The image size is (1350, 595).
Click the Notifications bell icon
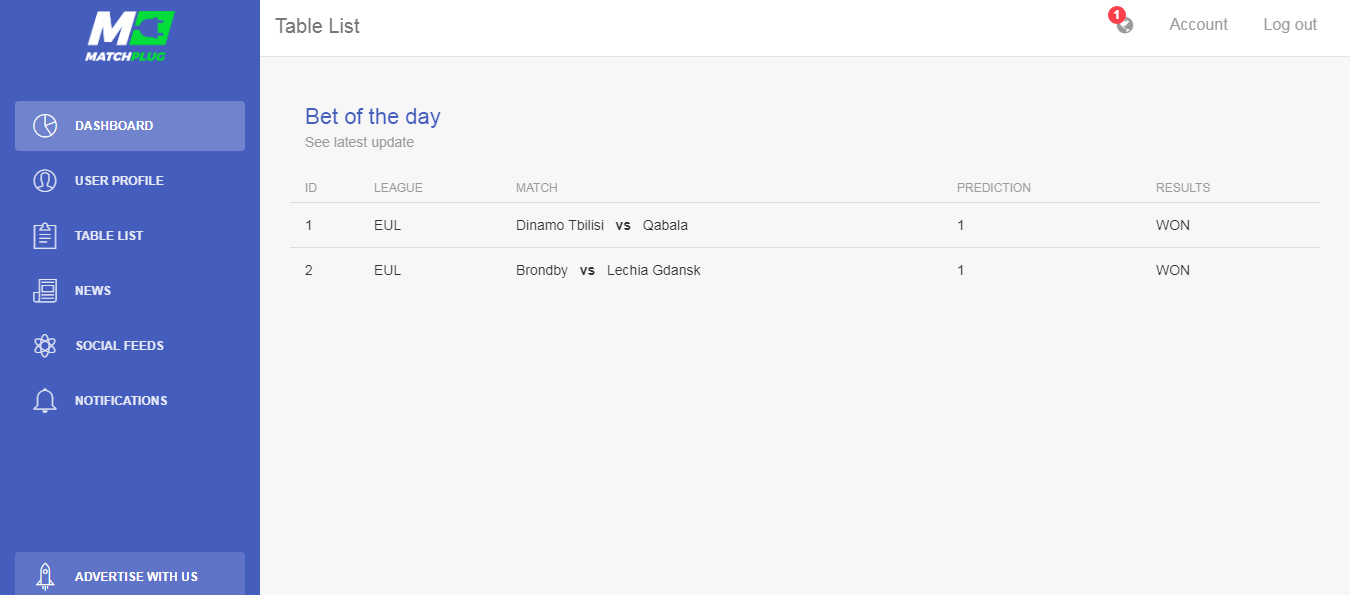pos(45,401)
